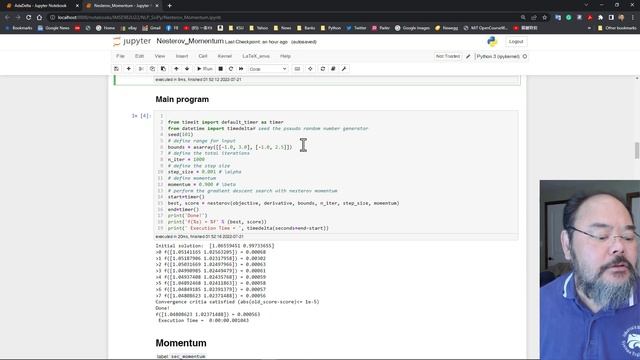Viewport: 640px width, 360px height.
Task: Save the notebook with the floppy icon
Action: pyautogui.click(x=117, y=69)
